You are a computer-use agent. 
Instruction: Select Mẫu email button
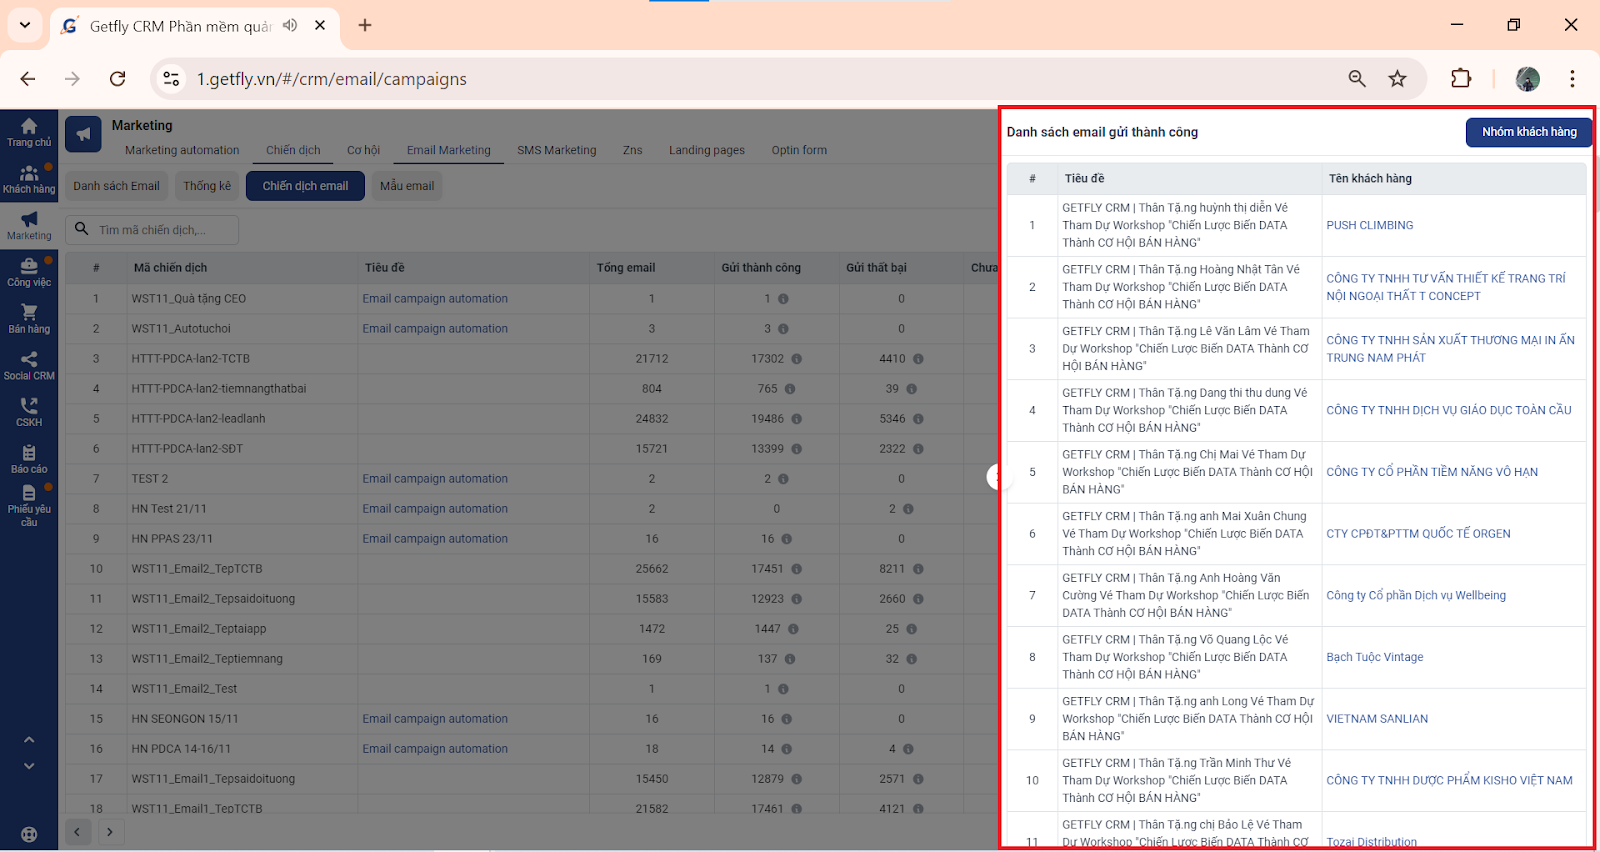pyautogui.click(x=407, y=186)
